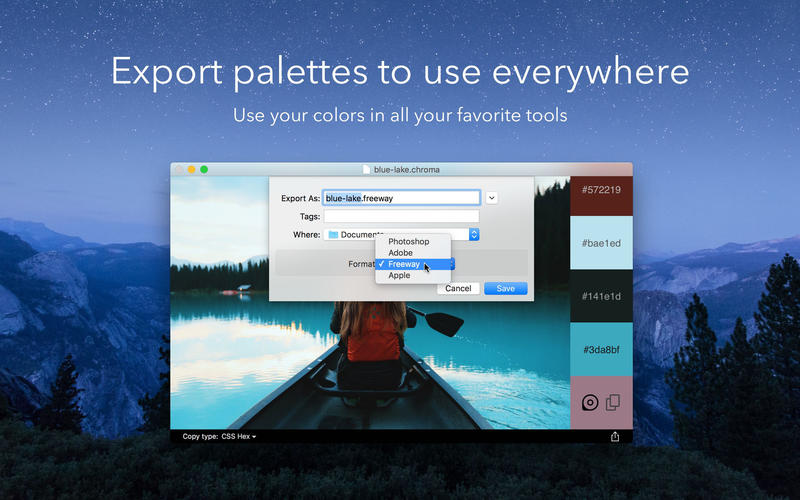Click the Export As filename field

click(402, 198)
